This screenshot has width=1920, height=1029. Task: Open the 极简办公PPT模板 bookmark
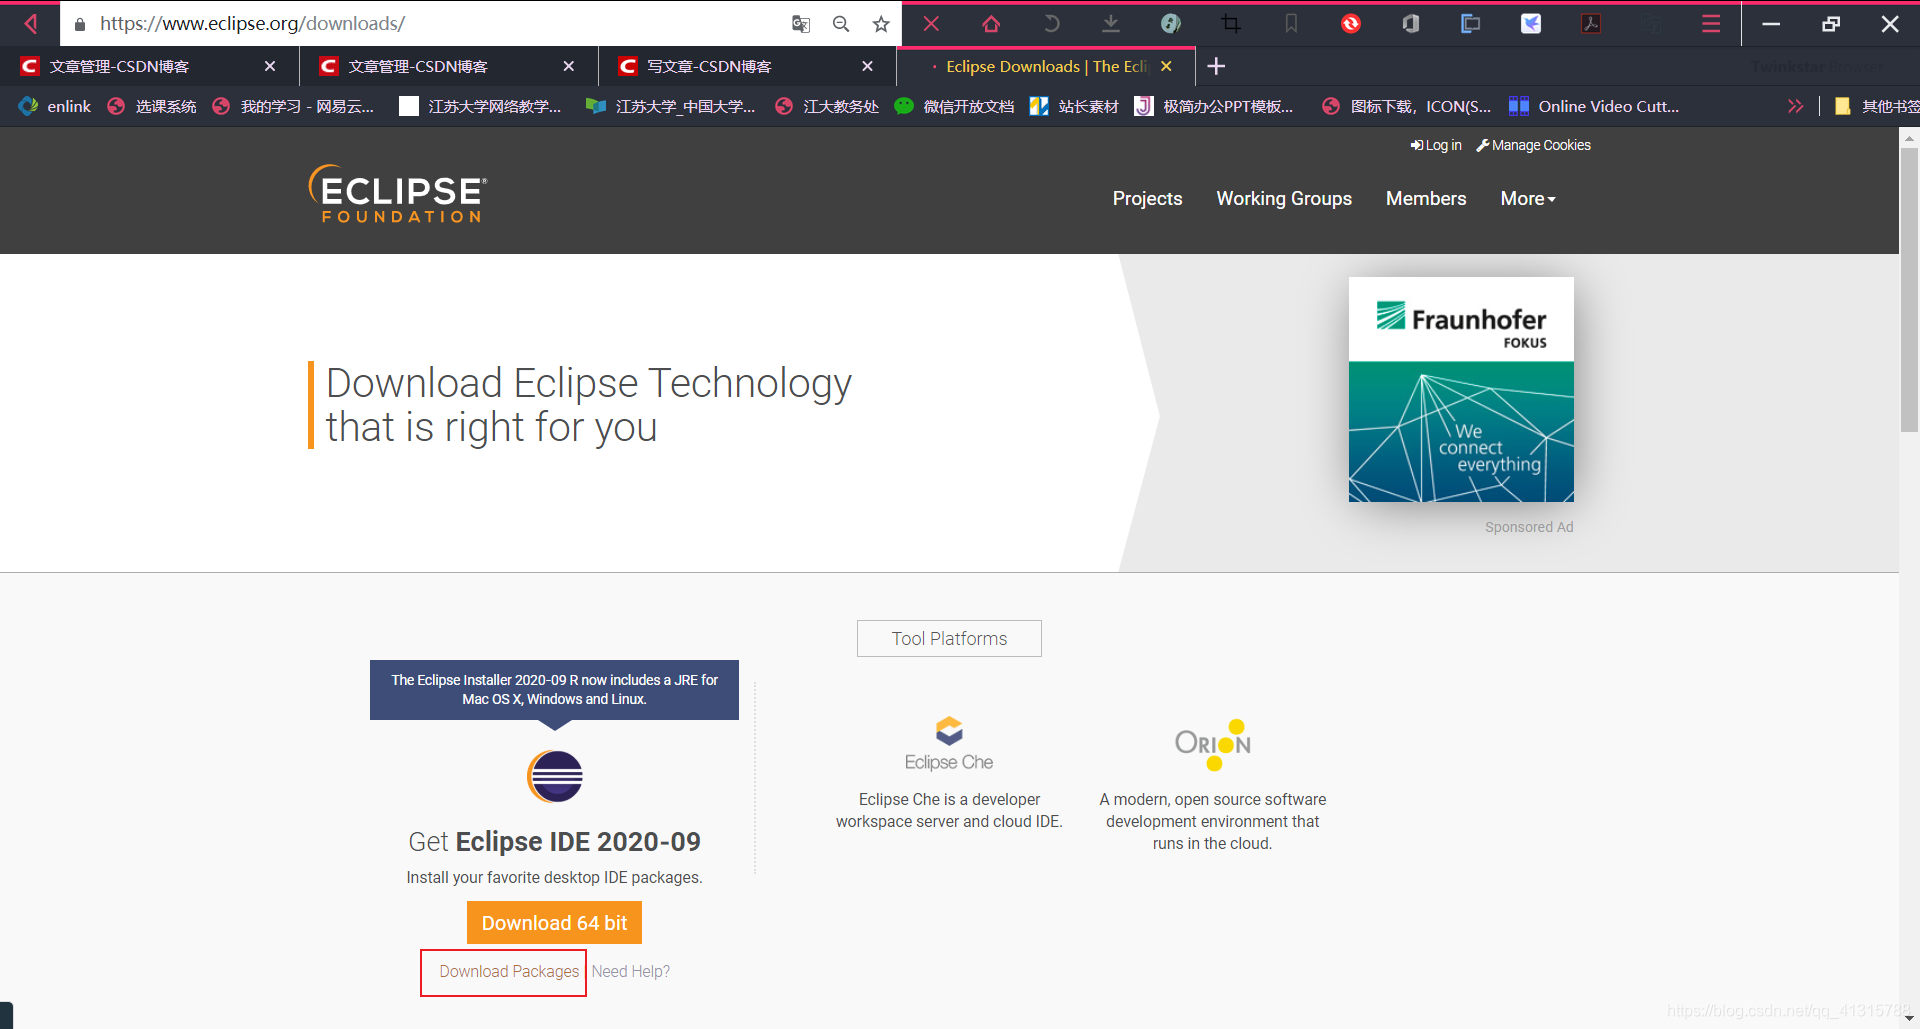1214,106
